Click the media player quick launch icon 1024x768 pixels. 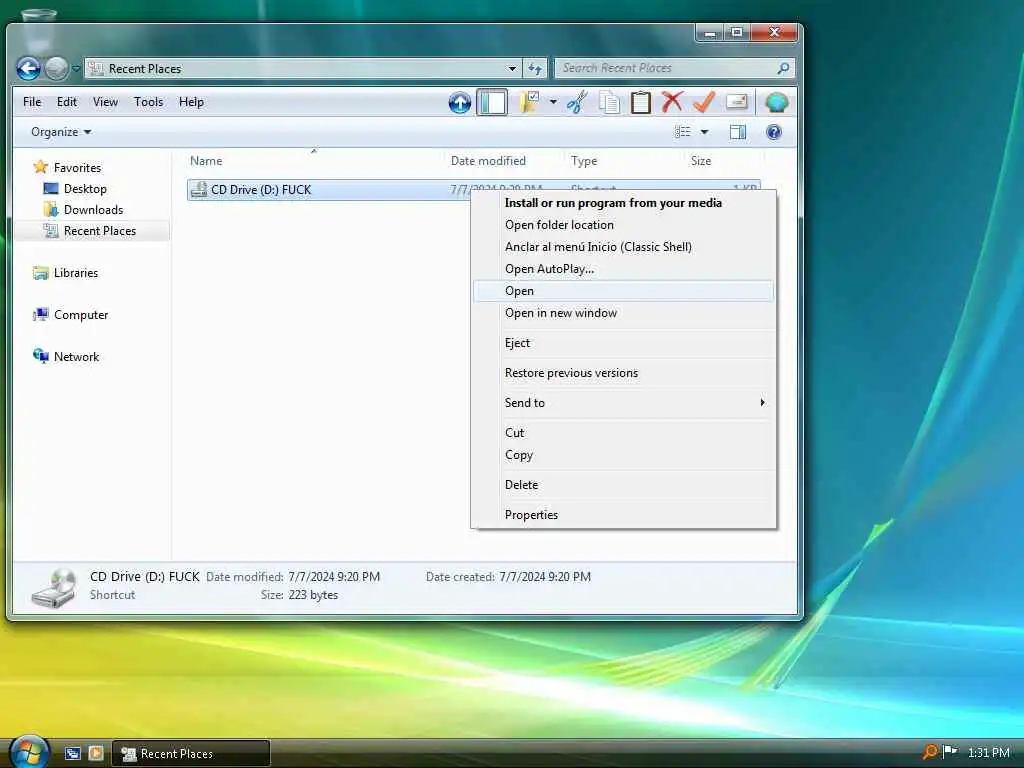click(96, 754)
